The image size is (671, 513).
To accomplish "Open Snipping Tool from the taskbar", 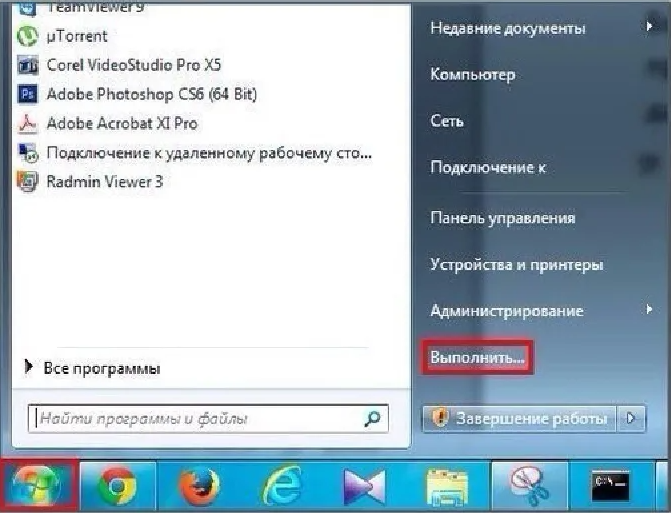I will [529, 486].
